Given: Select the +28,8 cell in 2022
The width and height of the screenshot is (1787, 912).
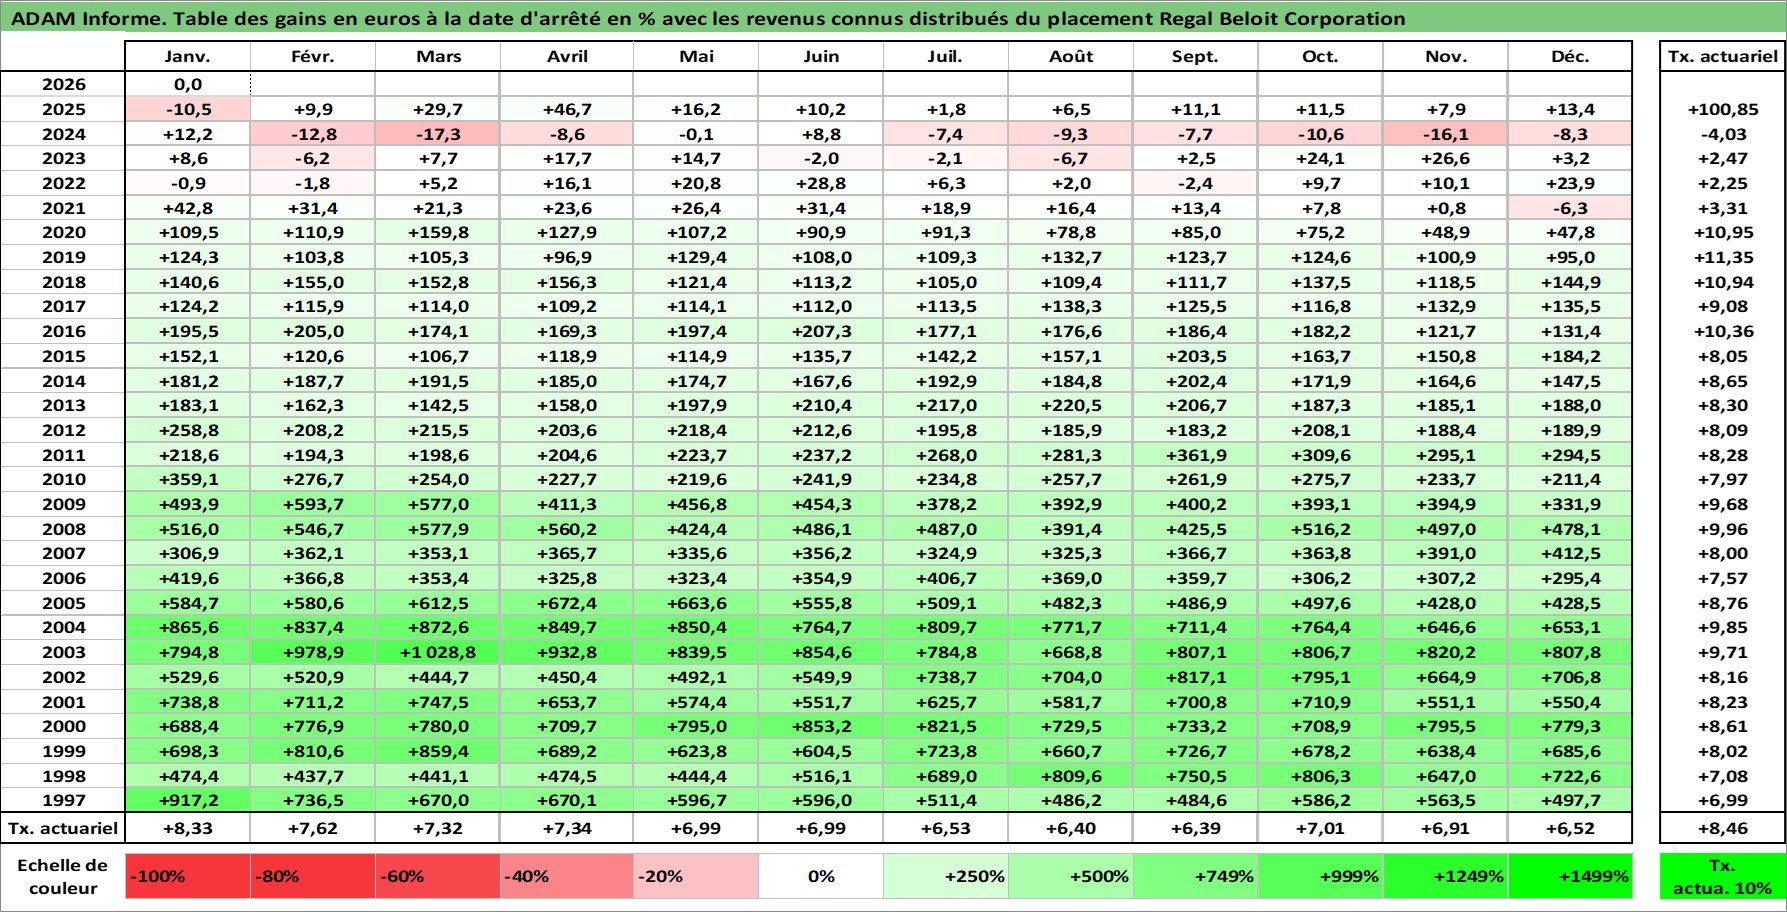Looking at the screenshot, I should click(821, 183).
